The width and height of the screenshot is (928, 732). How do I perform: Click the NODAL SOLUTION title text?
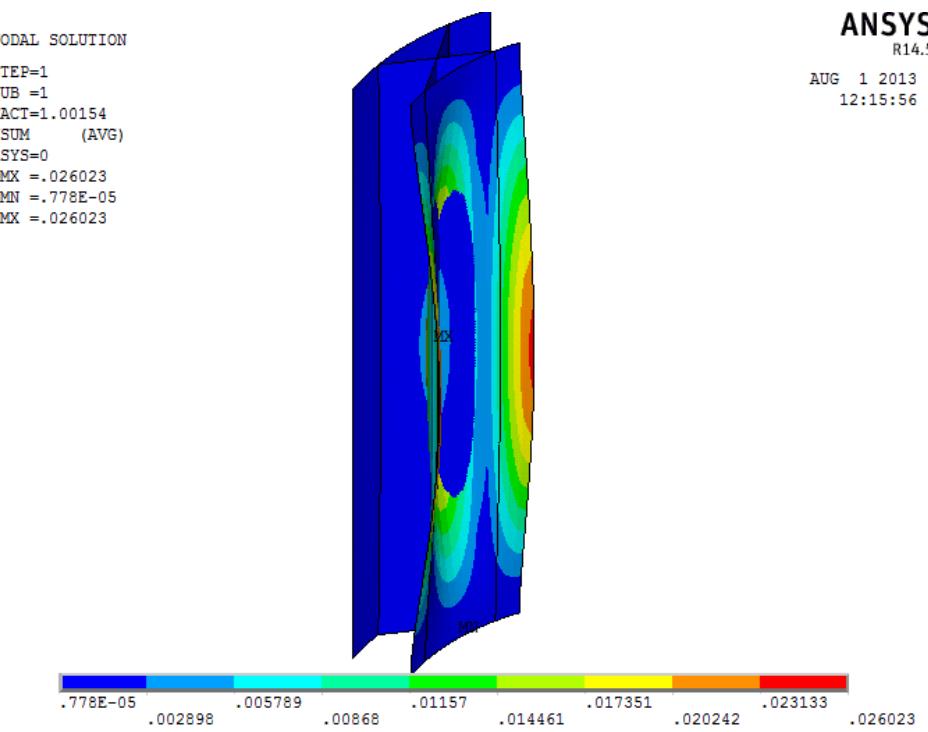(63, 40)
